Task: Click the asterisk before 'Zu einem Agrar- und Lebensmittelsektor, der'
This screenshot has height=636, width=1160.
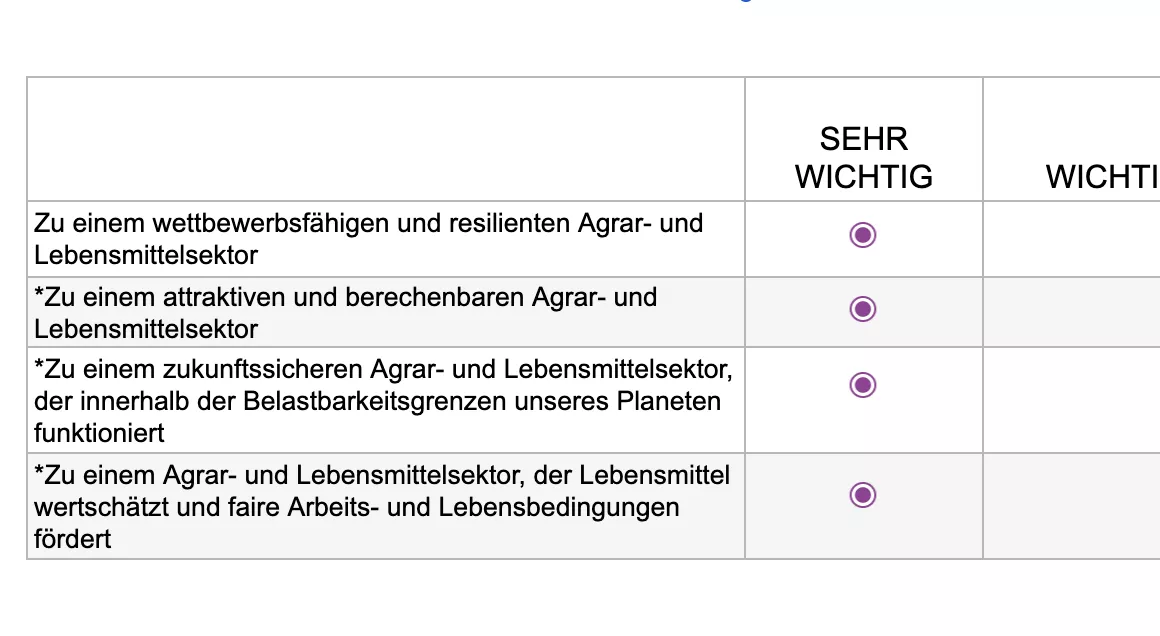Action: tap(39, 476)
